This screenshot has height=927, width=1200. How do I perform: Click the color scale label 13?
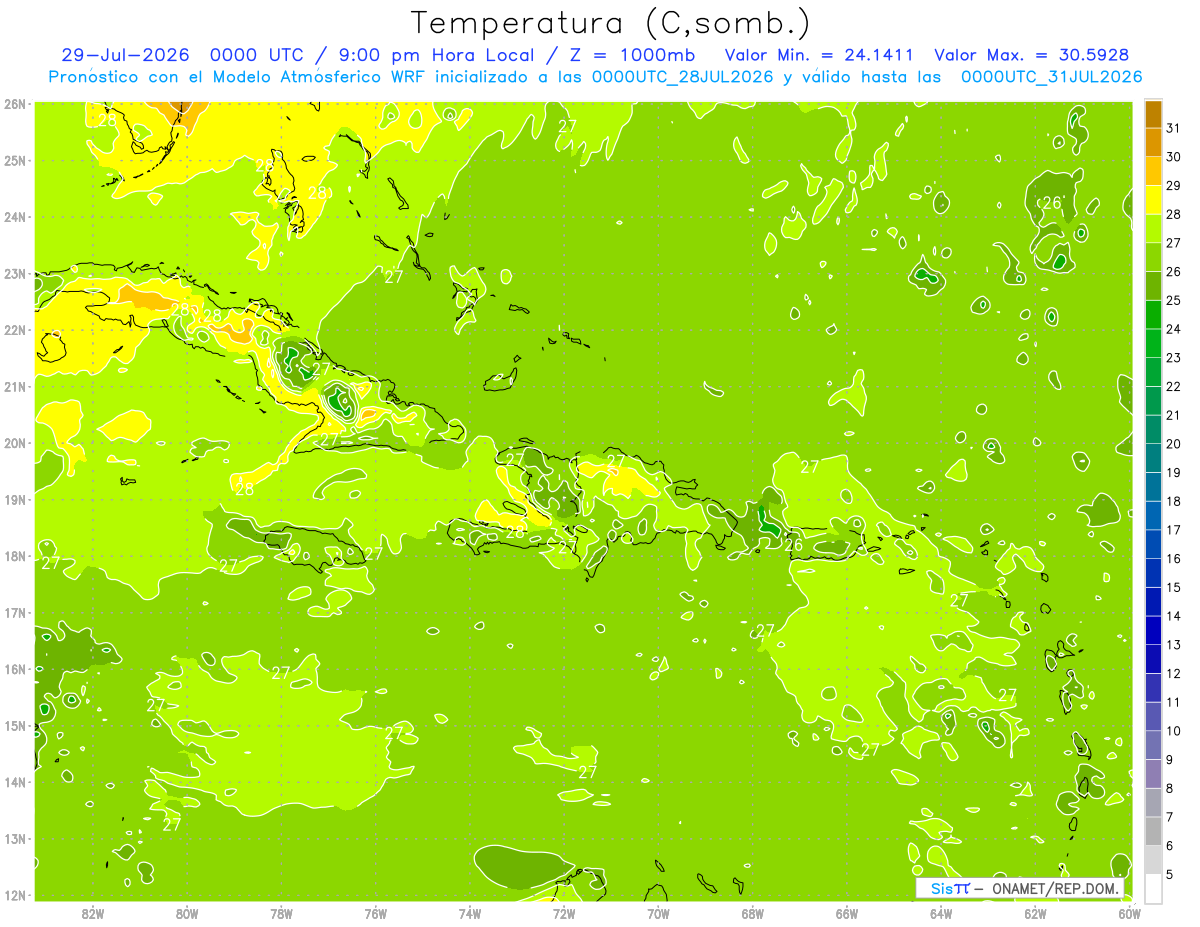click(x=1174, y=644)
